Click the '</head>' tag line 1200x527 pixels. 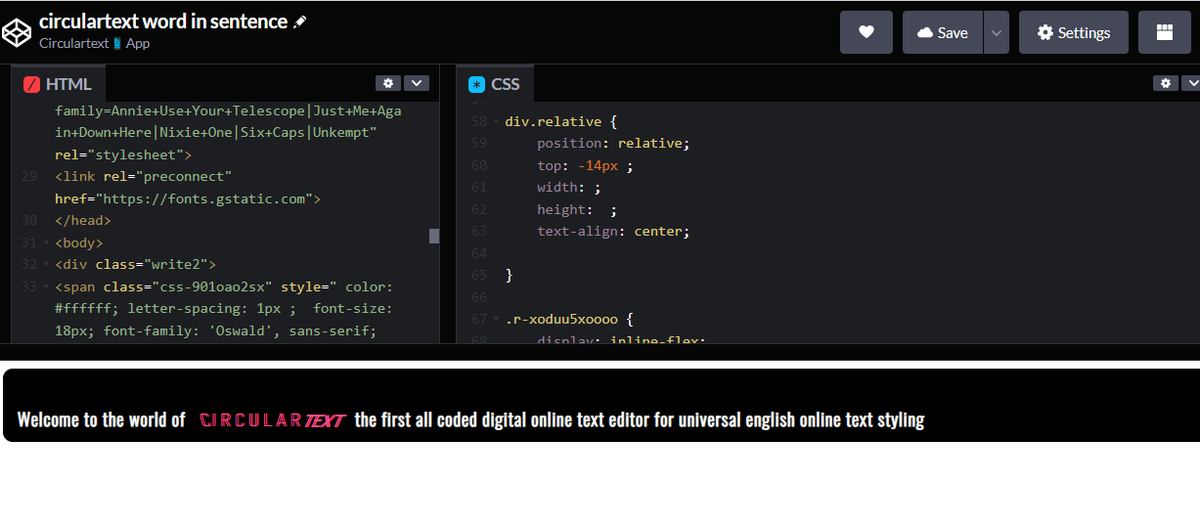click(x=83, y=221)
